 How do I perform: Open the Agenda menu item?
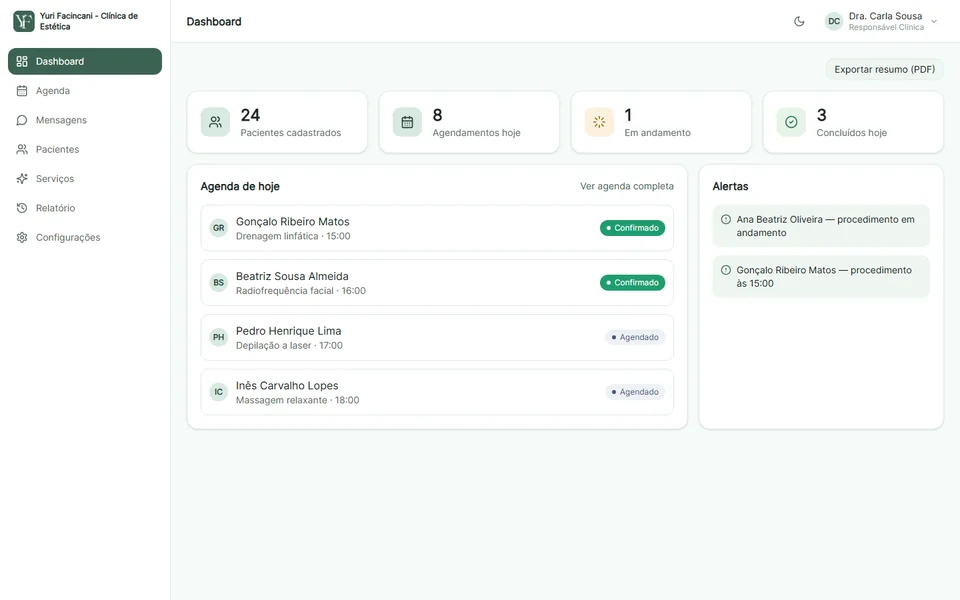coord(85,91)
